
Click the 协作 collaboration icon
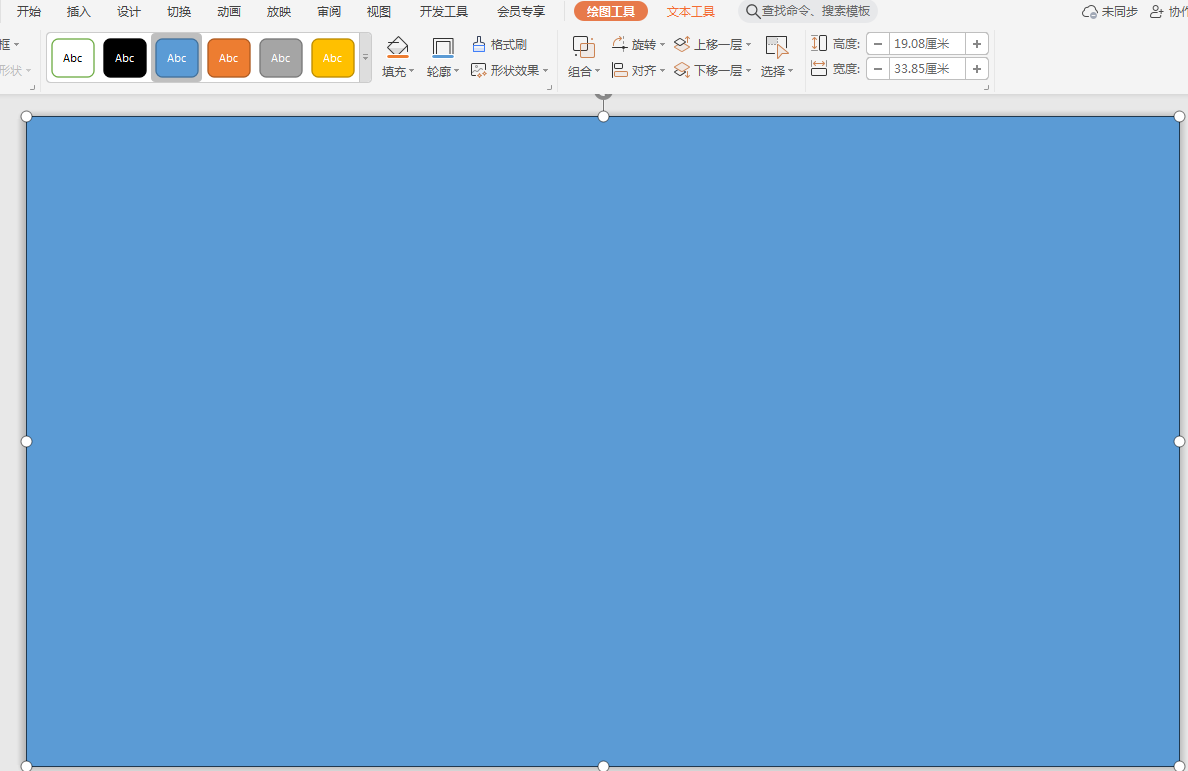[1157, 11]
